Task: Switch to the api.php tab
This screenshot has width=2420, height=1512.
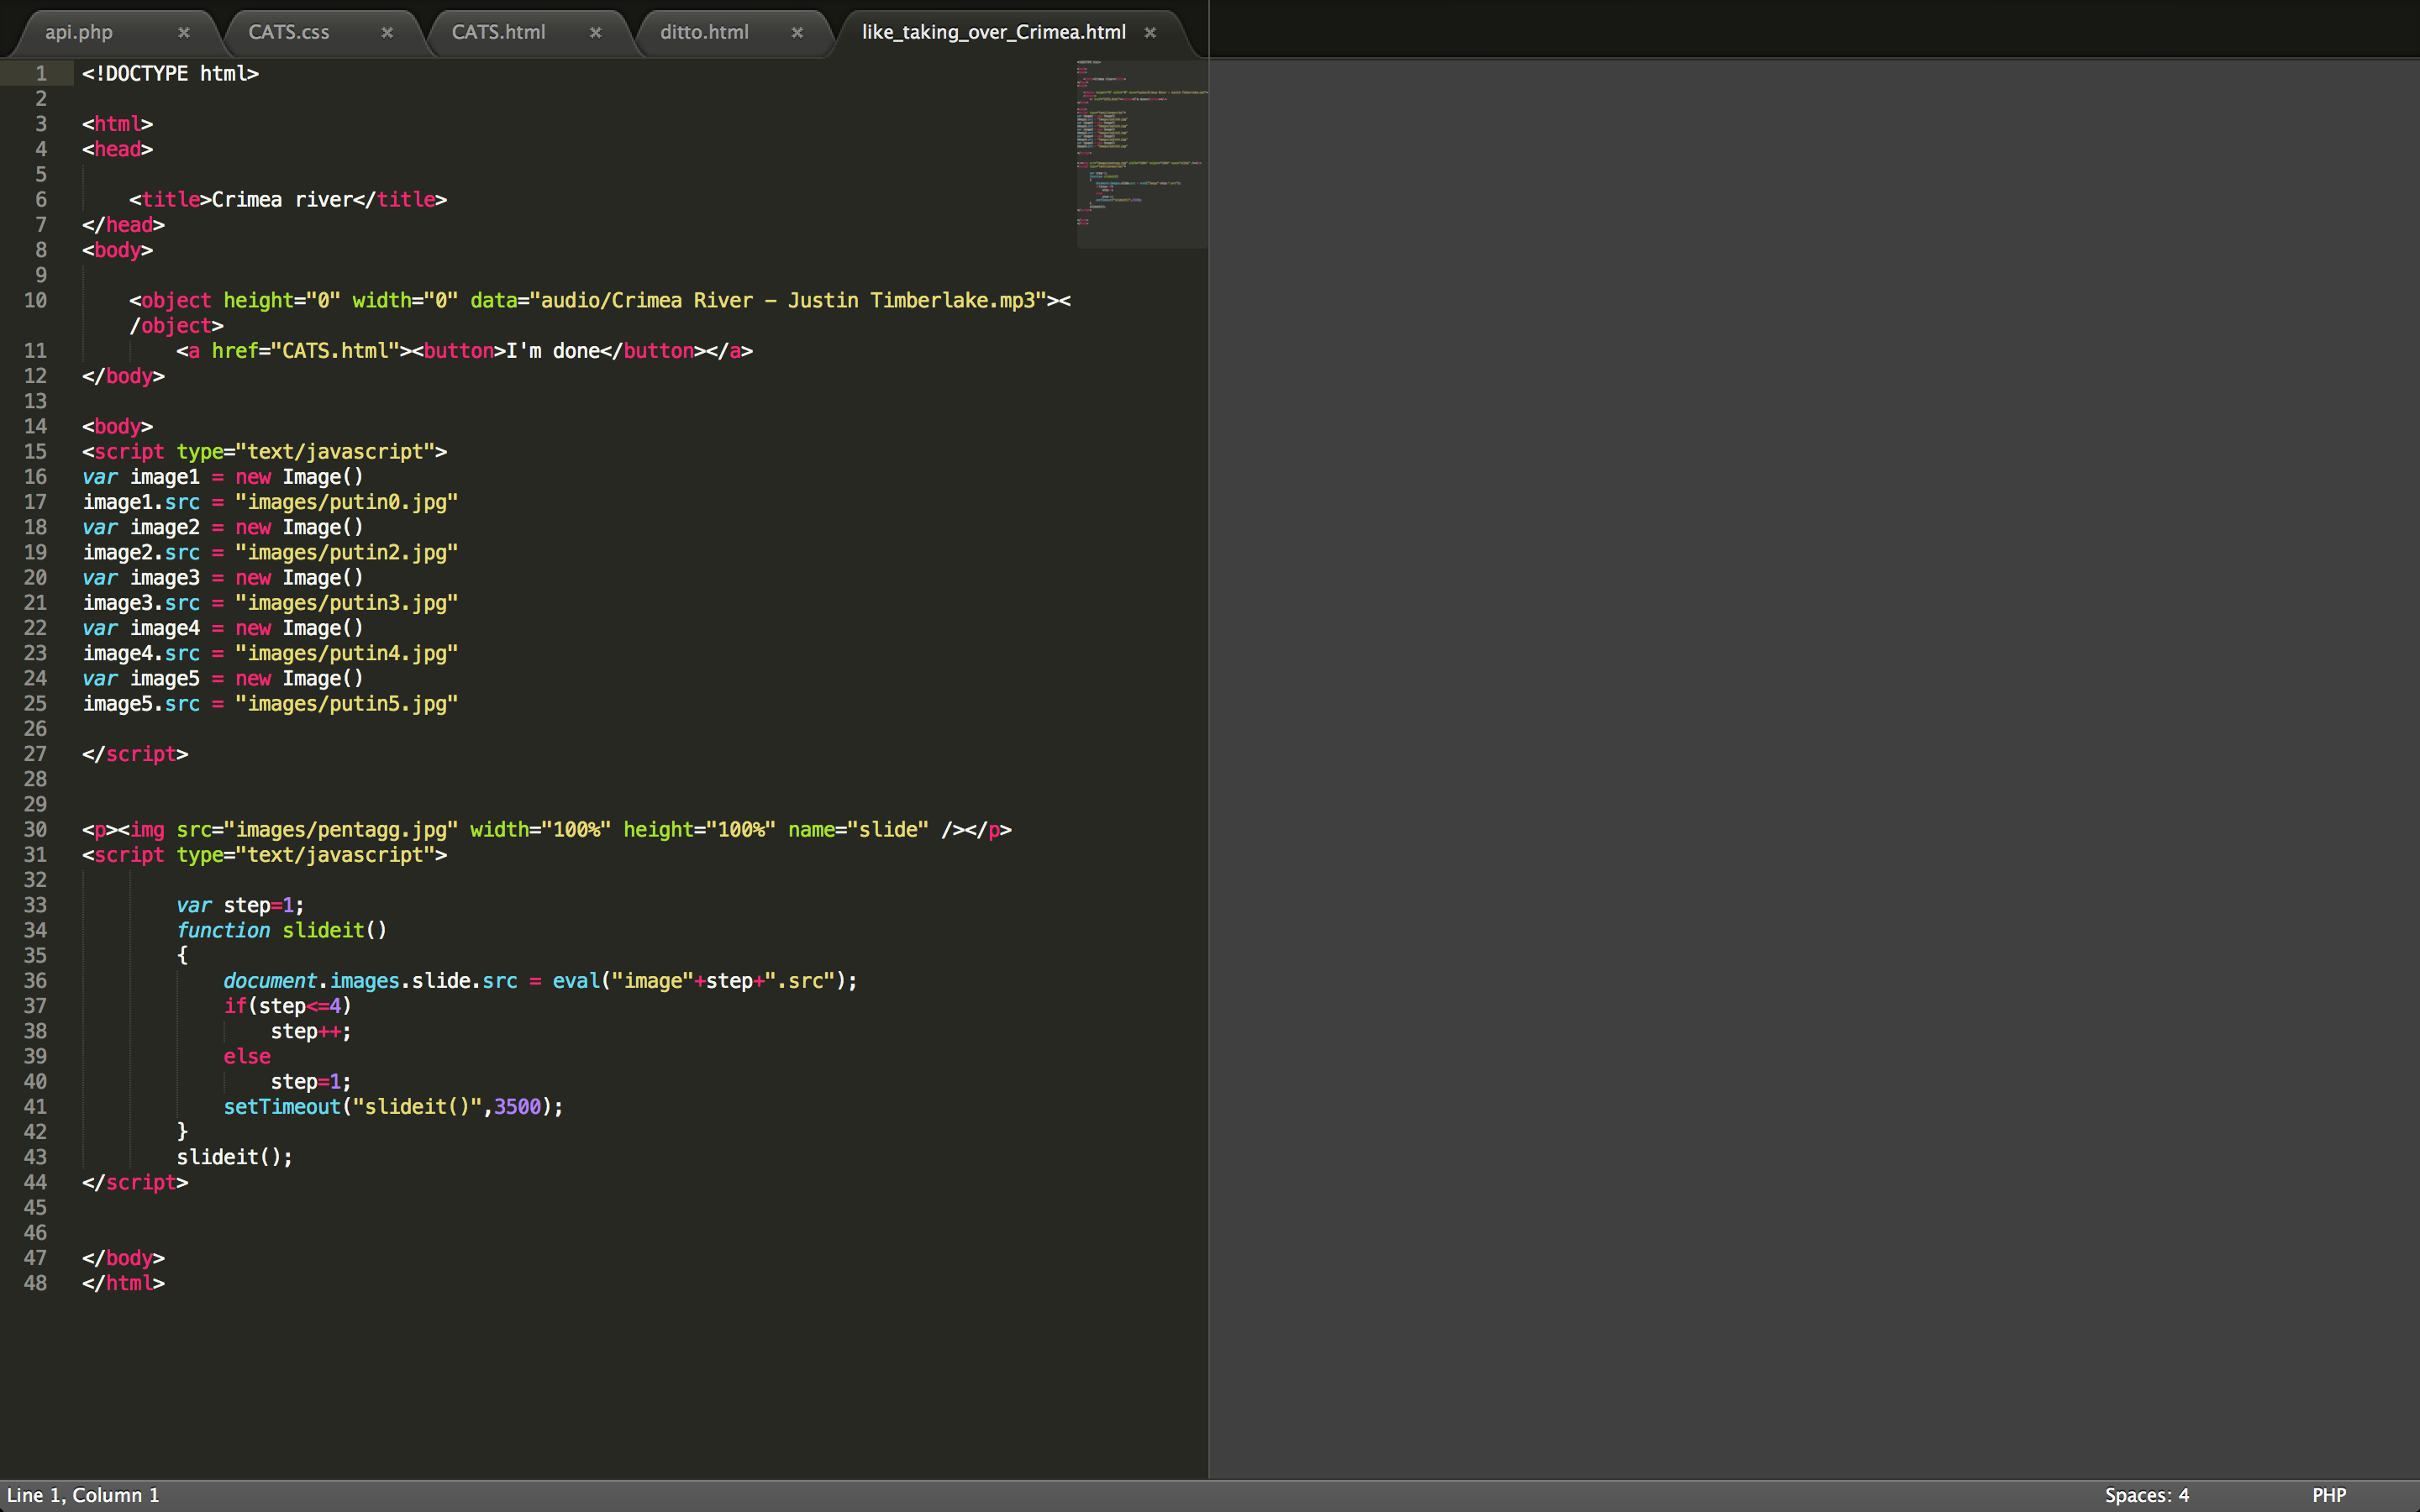Action: click(x=79, y=32)
